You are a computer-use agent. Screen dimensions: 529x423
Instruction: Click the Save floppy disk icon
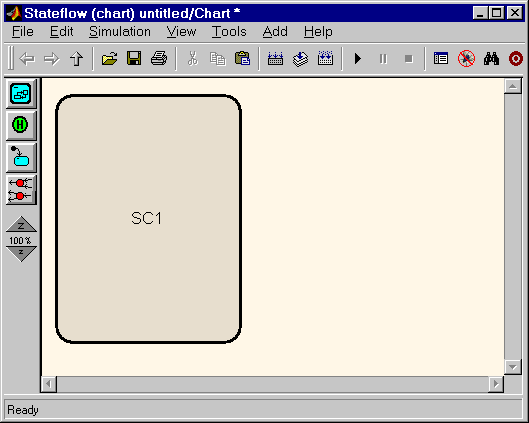(134, 59)
